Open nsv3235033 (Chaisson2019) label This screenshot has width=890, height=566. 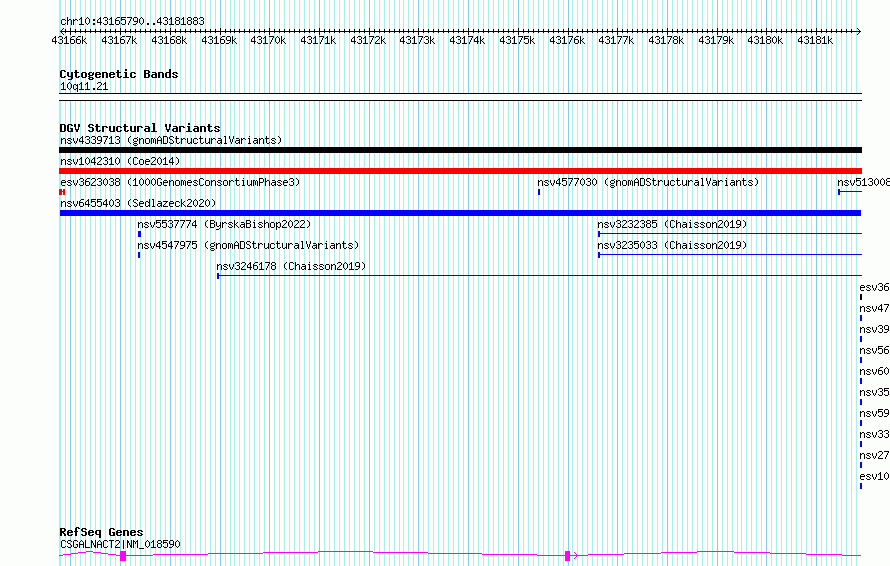coord(672,245)
